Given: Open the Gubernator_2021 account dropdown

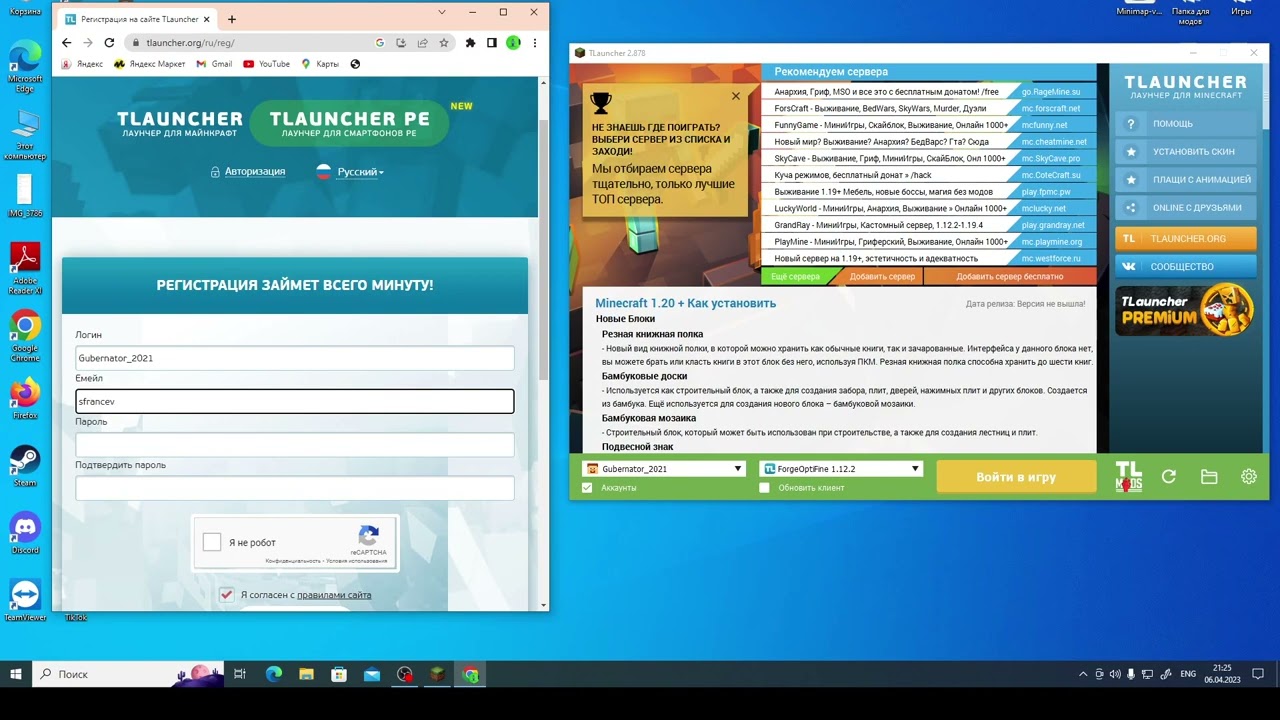Looking at the screenshot, I should 664,469.
